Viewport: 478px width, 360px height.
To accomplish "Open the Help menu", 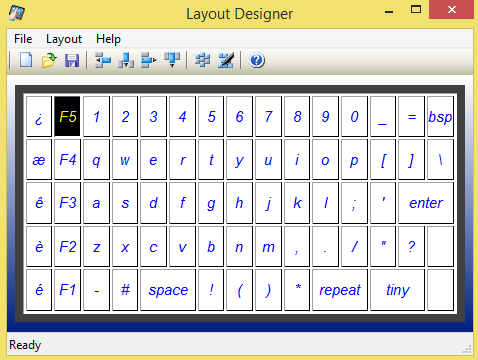I will pos(108,39).
